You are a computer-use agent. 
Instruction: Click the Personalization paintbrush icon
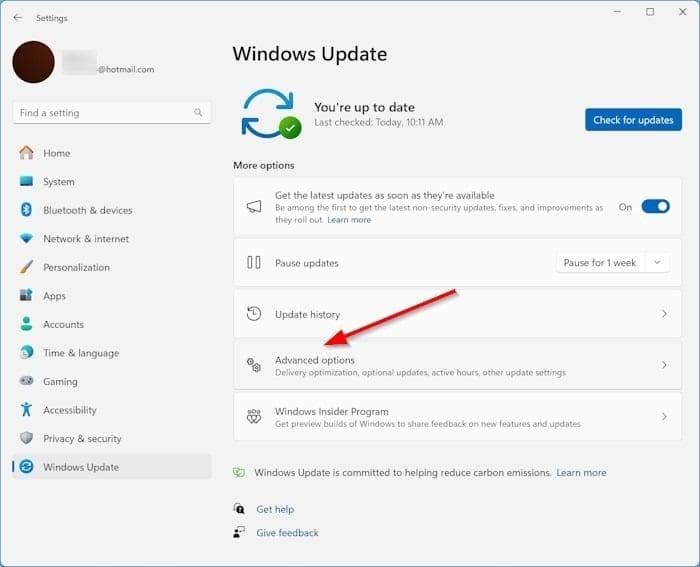pos(26,267)
